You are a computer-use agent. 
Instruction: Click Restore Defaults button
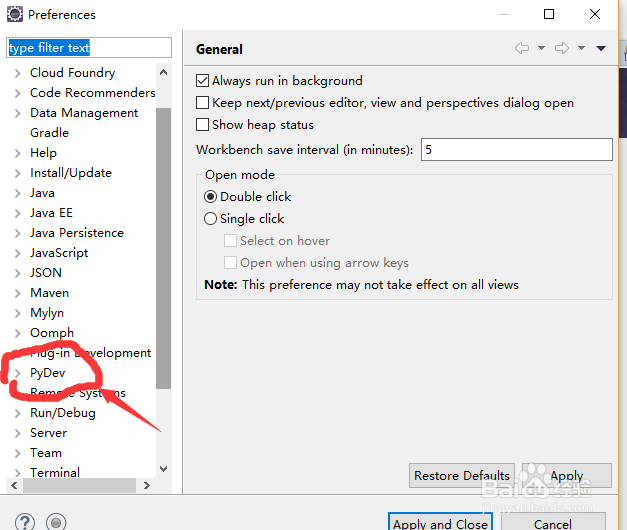pos(462,476)
